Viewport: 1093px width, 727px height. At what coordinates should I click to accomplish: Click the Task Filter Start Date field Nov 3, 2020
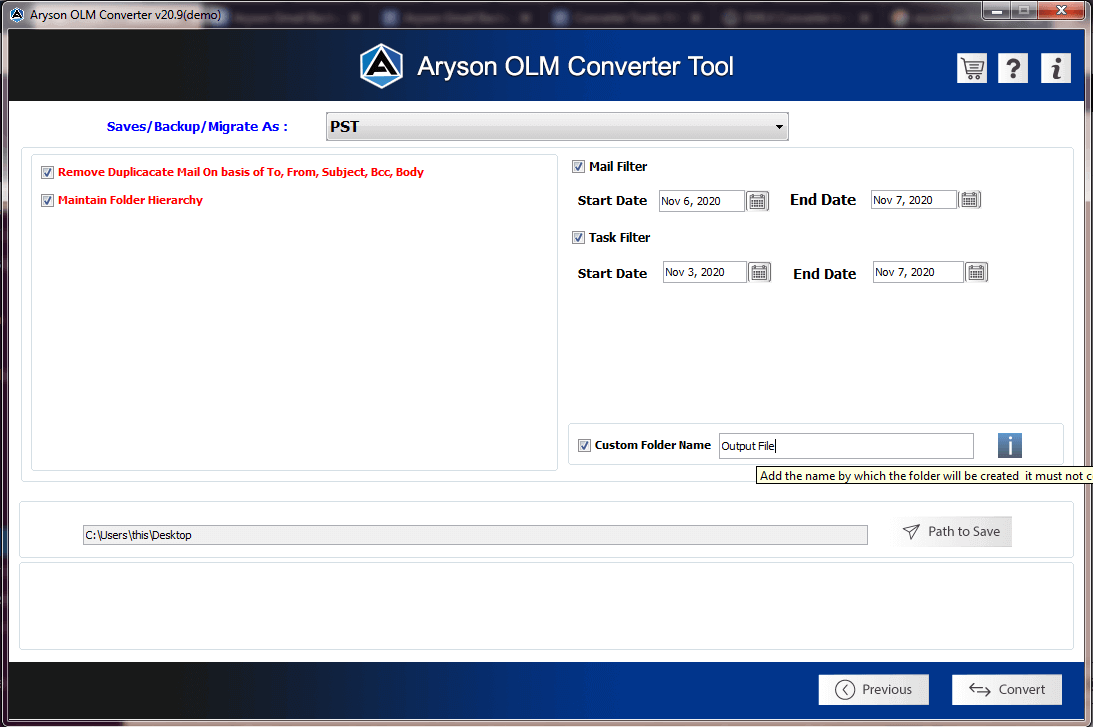(704, 273)
